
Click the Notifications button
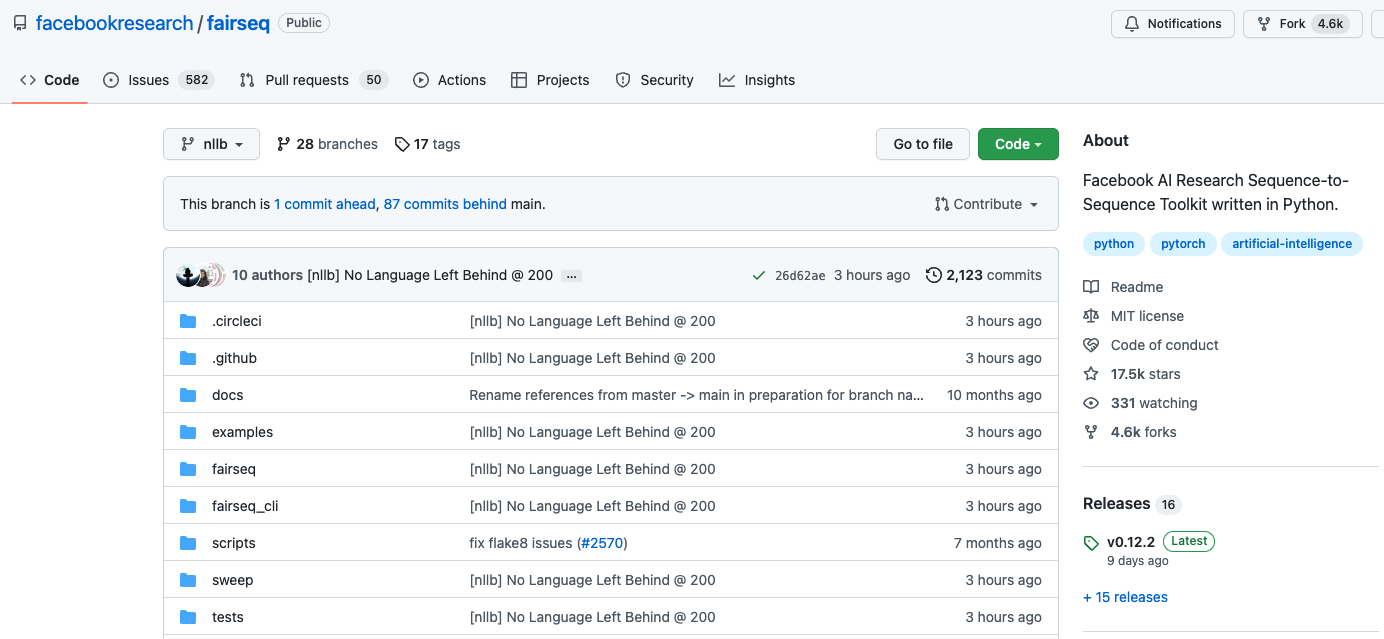tap(1173, 24)
